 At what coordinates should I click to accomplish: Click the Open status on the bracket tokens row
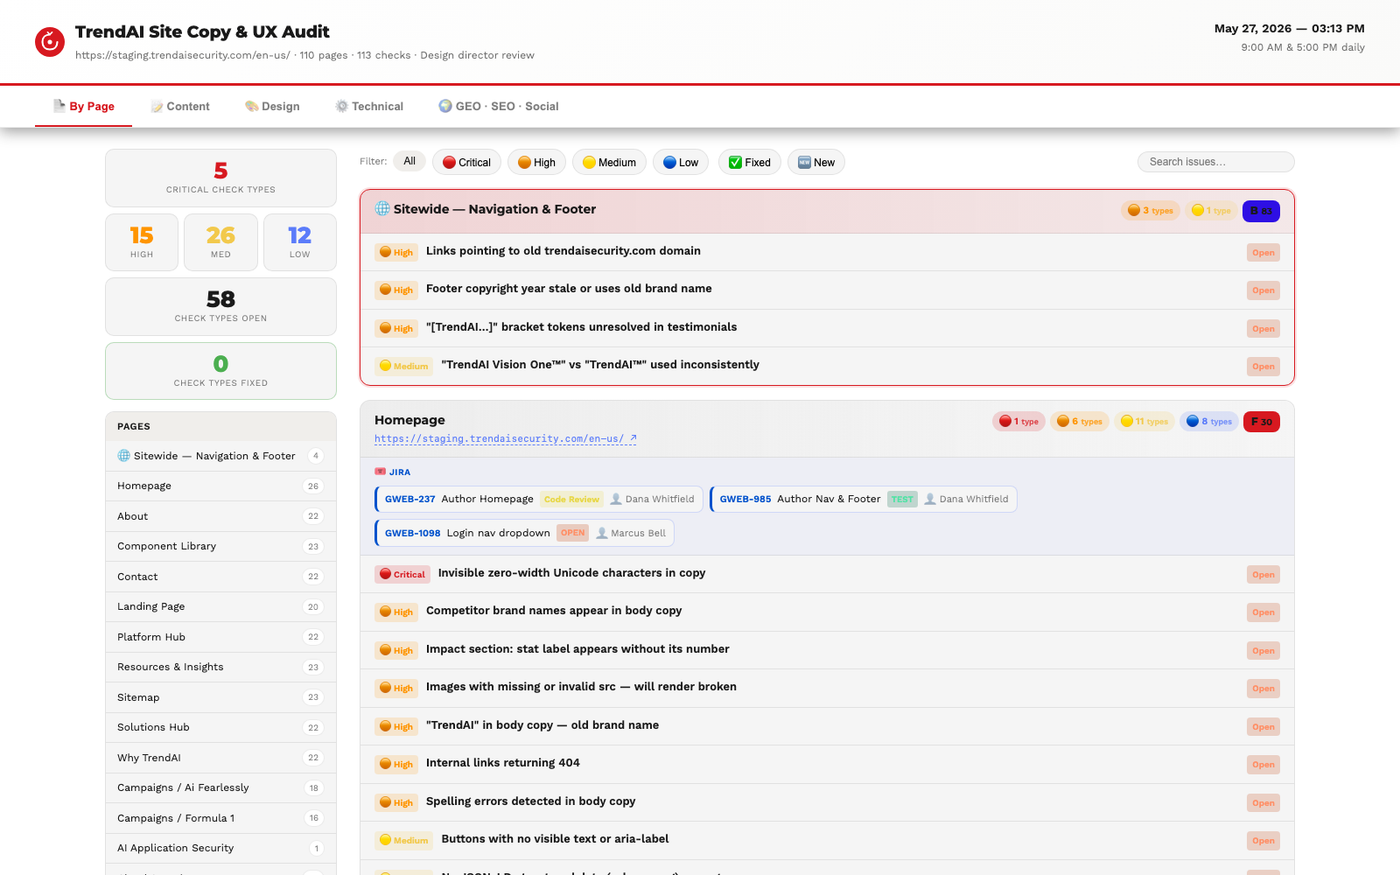click(x=1263, y=328)
